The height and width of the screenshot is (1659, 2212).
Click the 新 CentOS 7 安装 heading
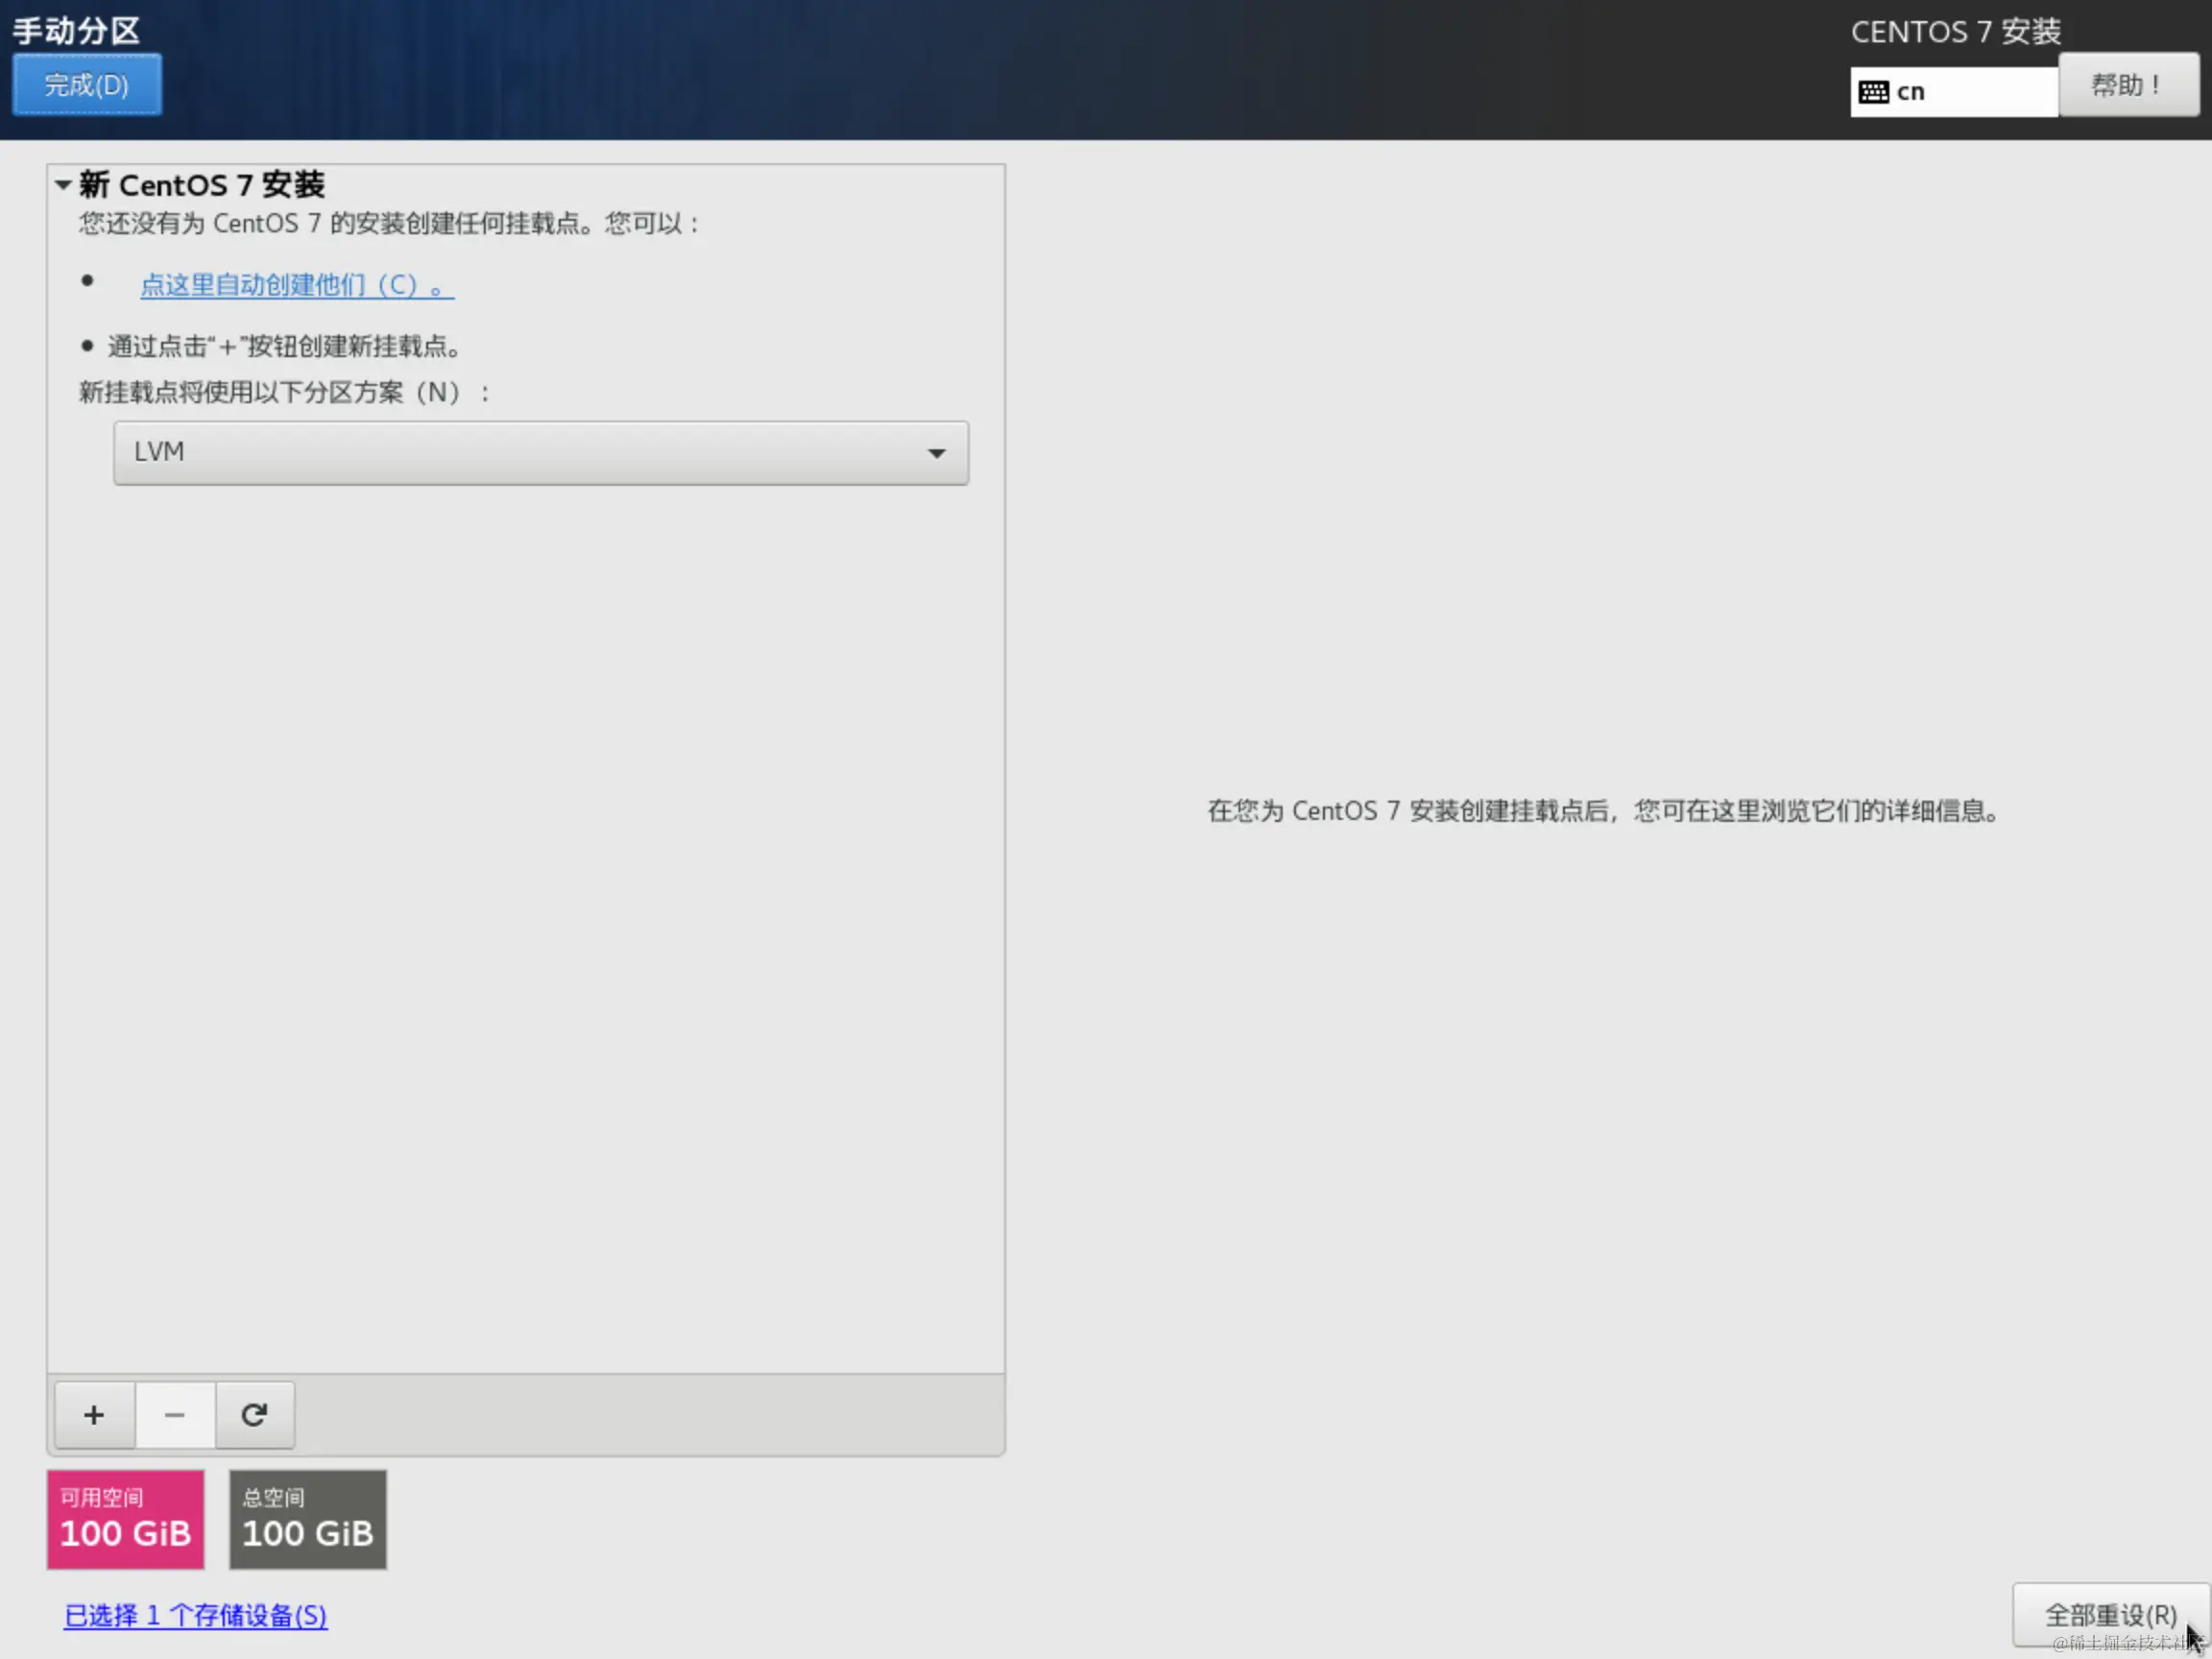coord(202,184)
